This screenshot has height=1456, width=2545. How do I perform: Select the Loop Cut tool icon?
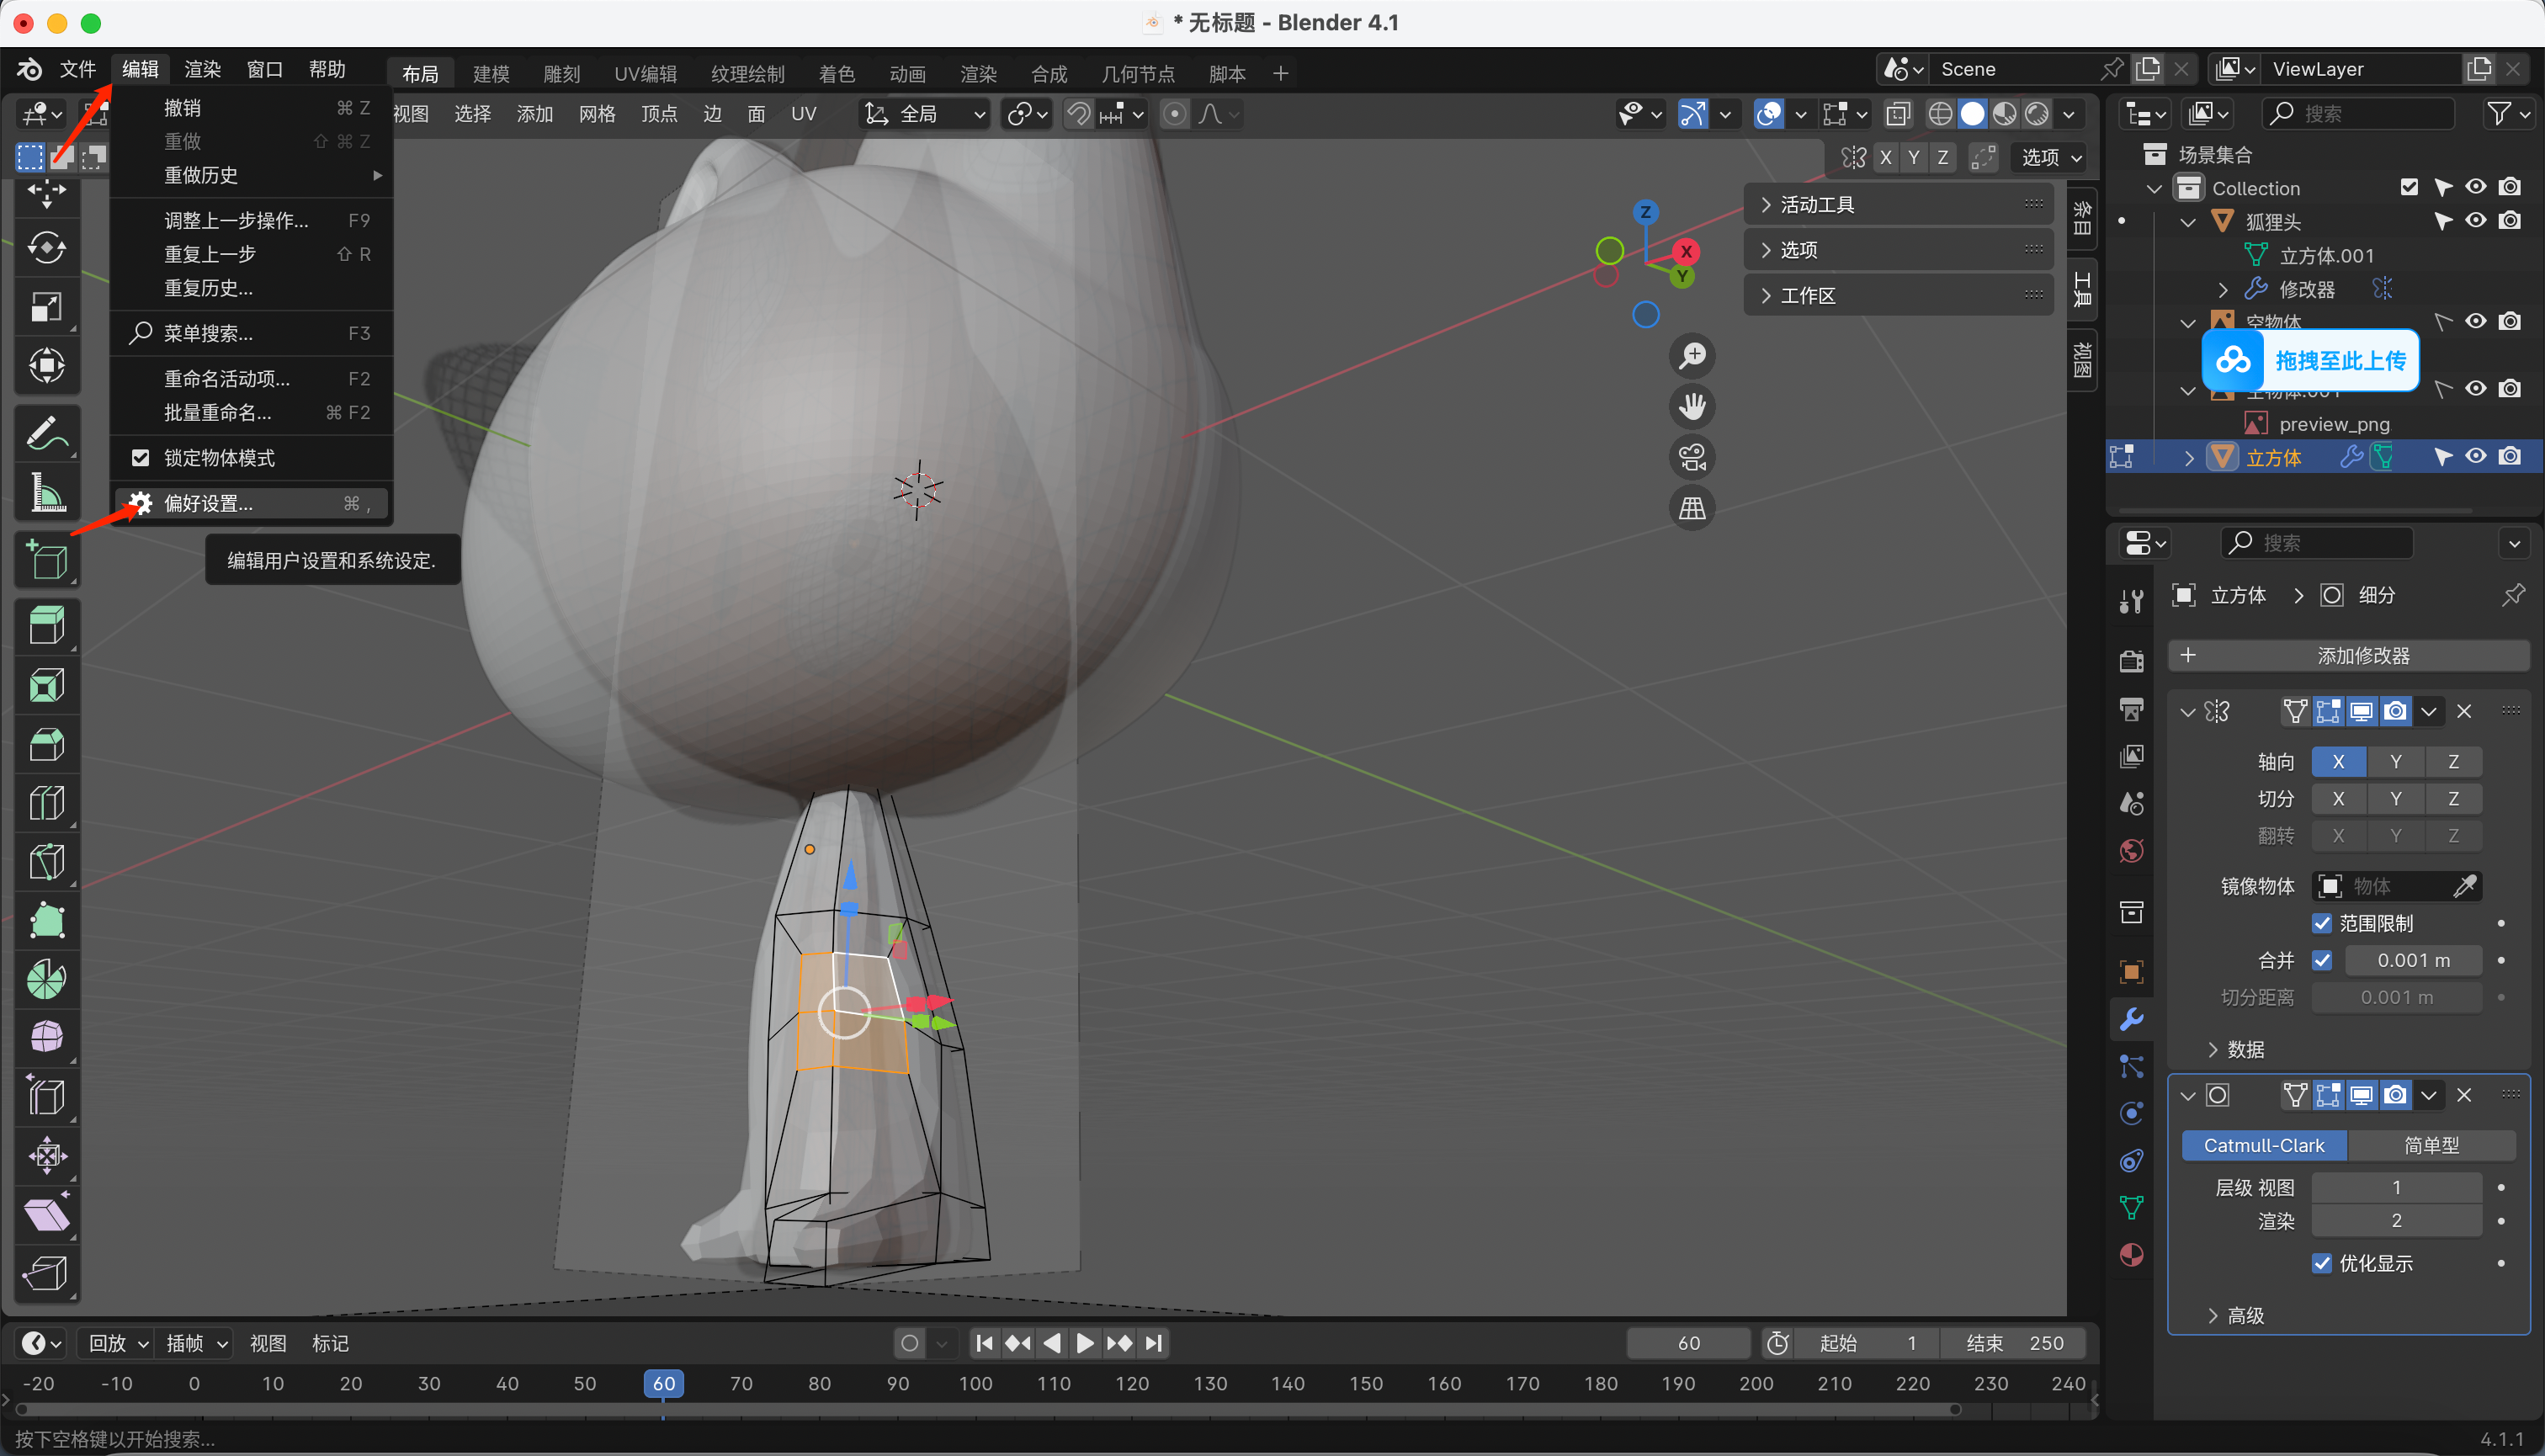pos(46,803)
